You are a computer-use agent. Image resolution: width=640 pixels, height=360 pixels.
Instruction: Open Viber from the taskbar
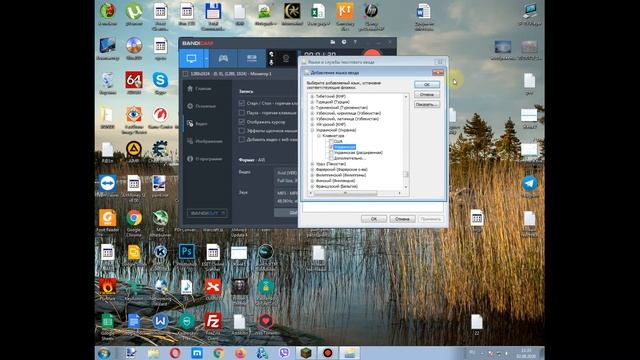point(284,353)
